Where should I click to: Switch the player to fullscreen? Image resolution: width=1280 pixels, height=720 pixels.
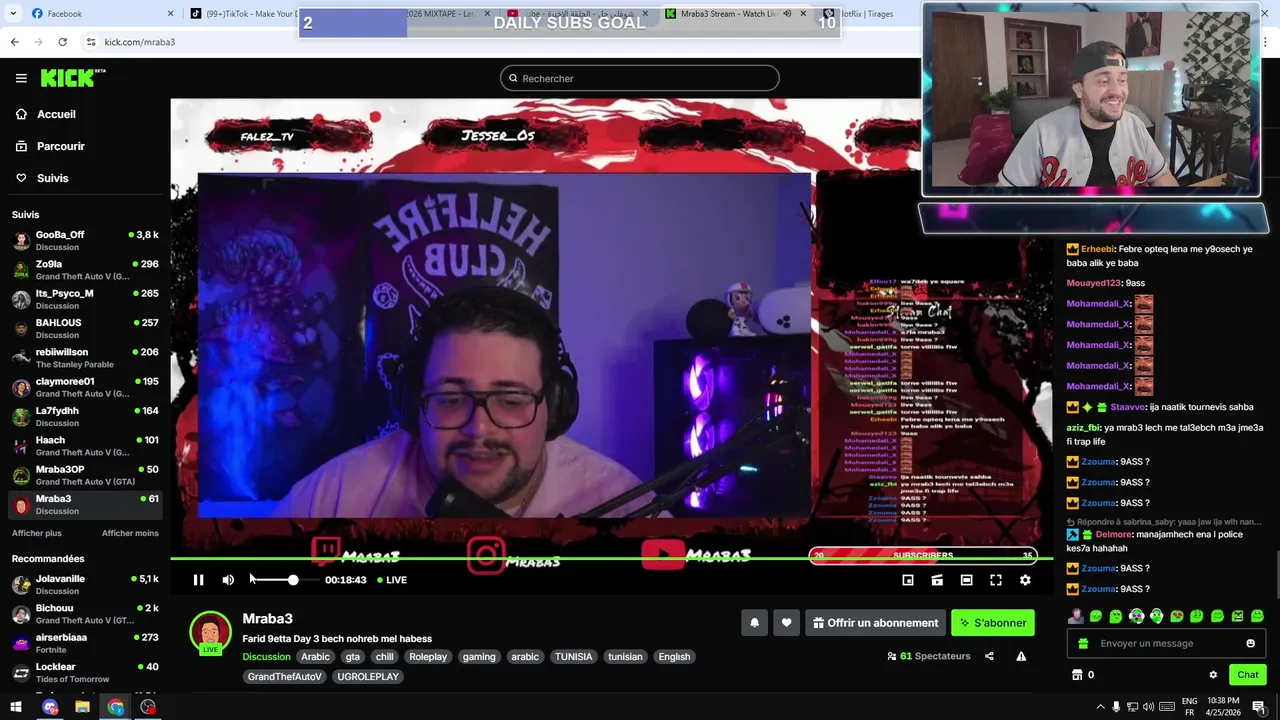click(x=996, y=580)
